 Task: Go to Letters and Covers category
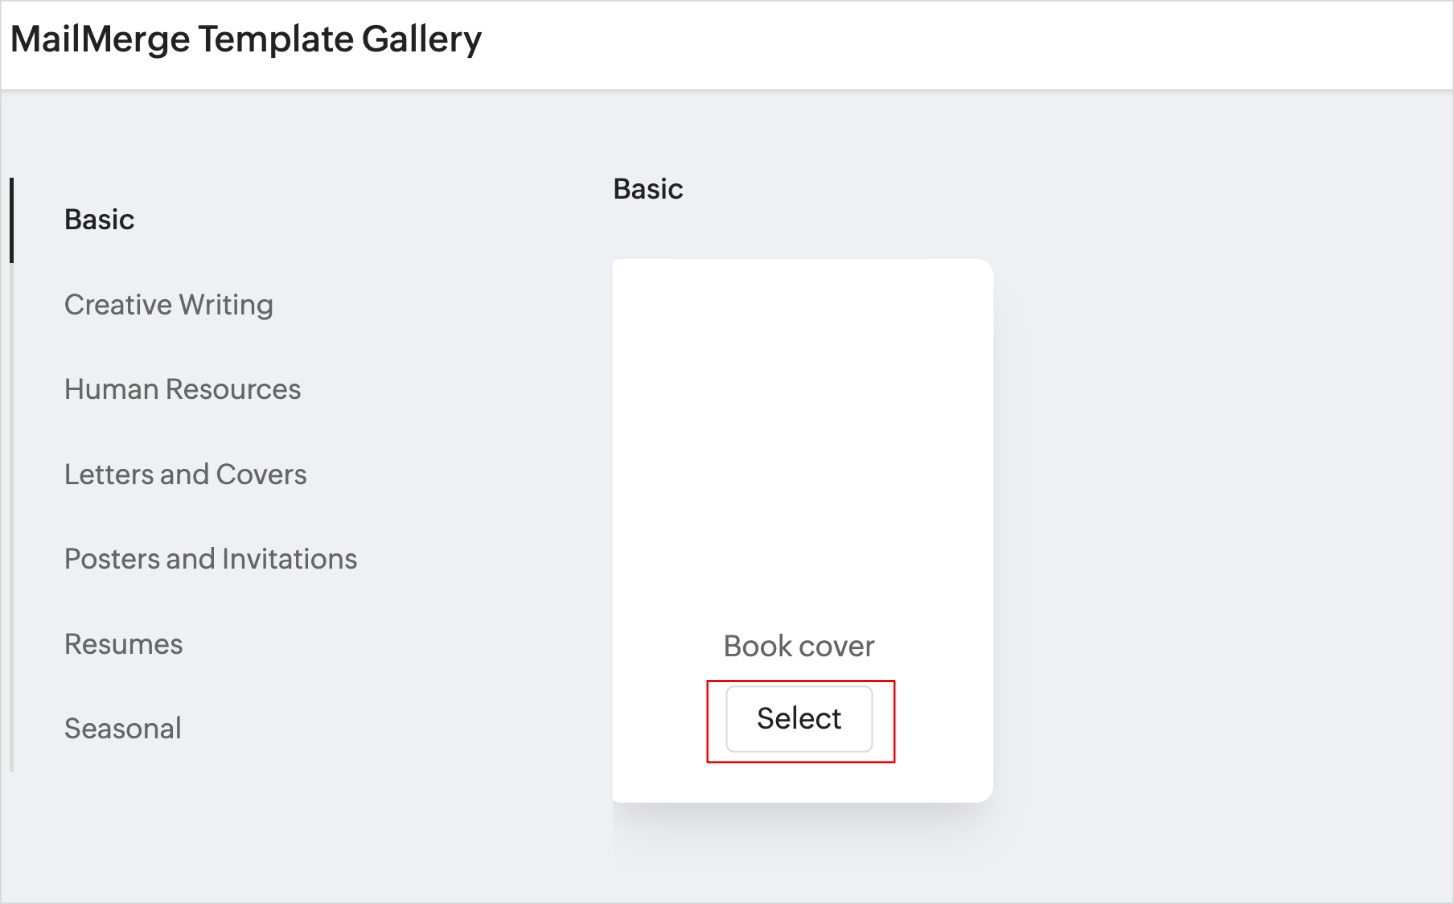click(185, 474)
